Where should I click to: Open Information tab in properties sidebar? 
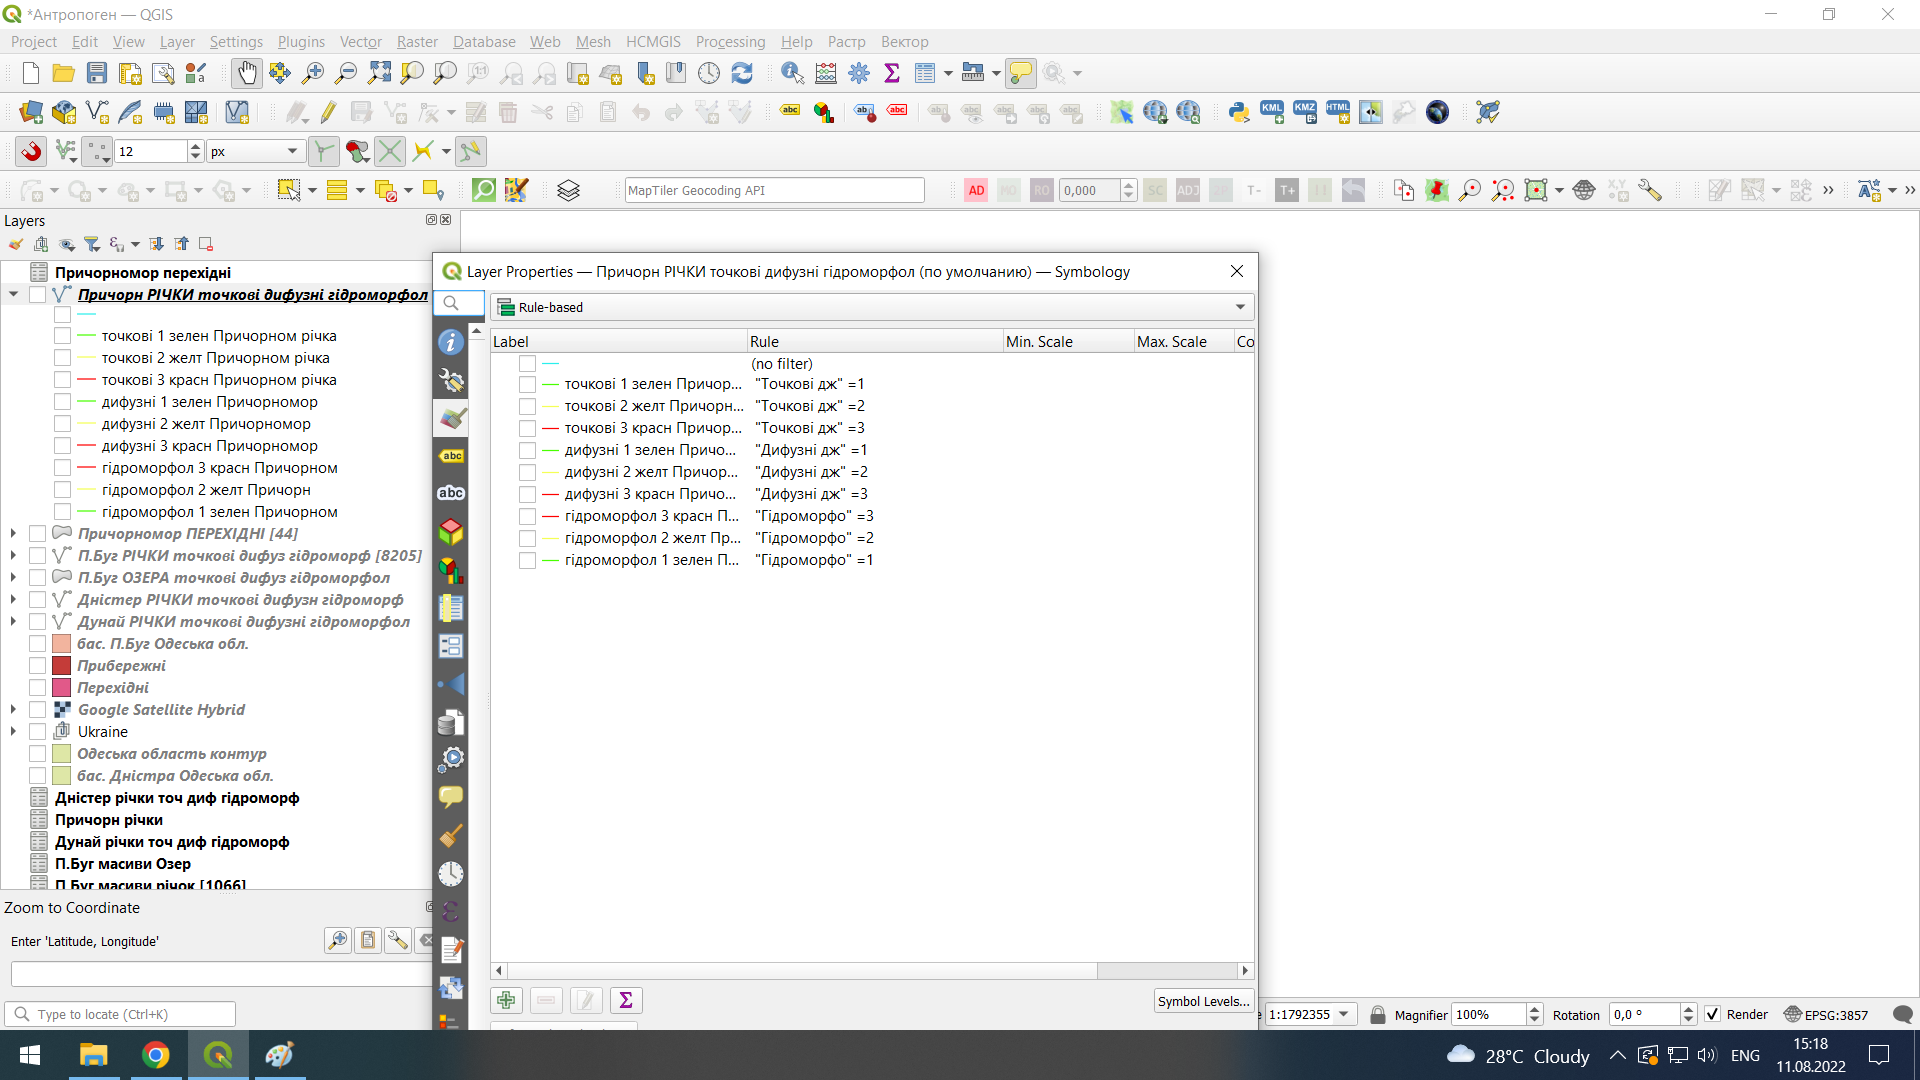tap(451, 342)
